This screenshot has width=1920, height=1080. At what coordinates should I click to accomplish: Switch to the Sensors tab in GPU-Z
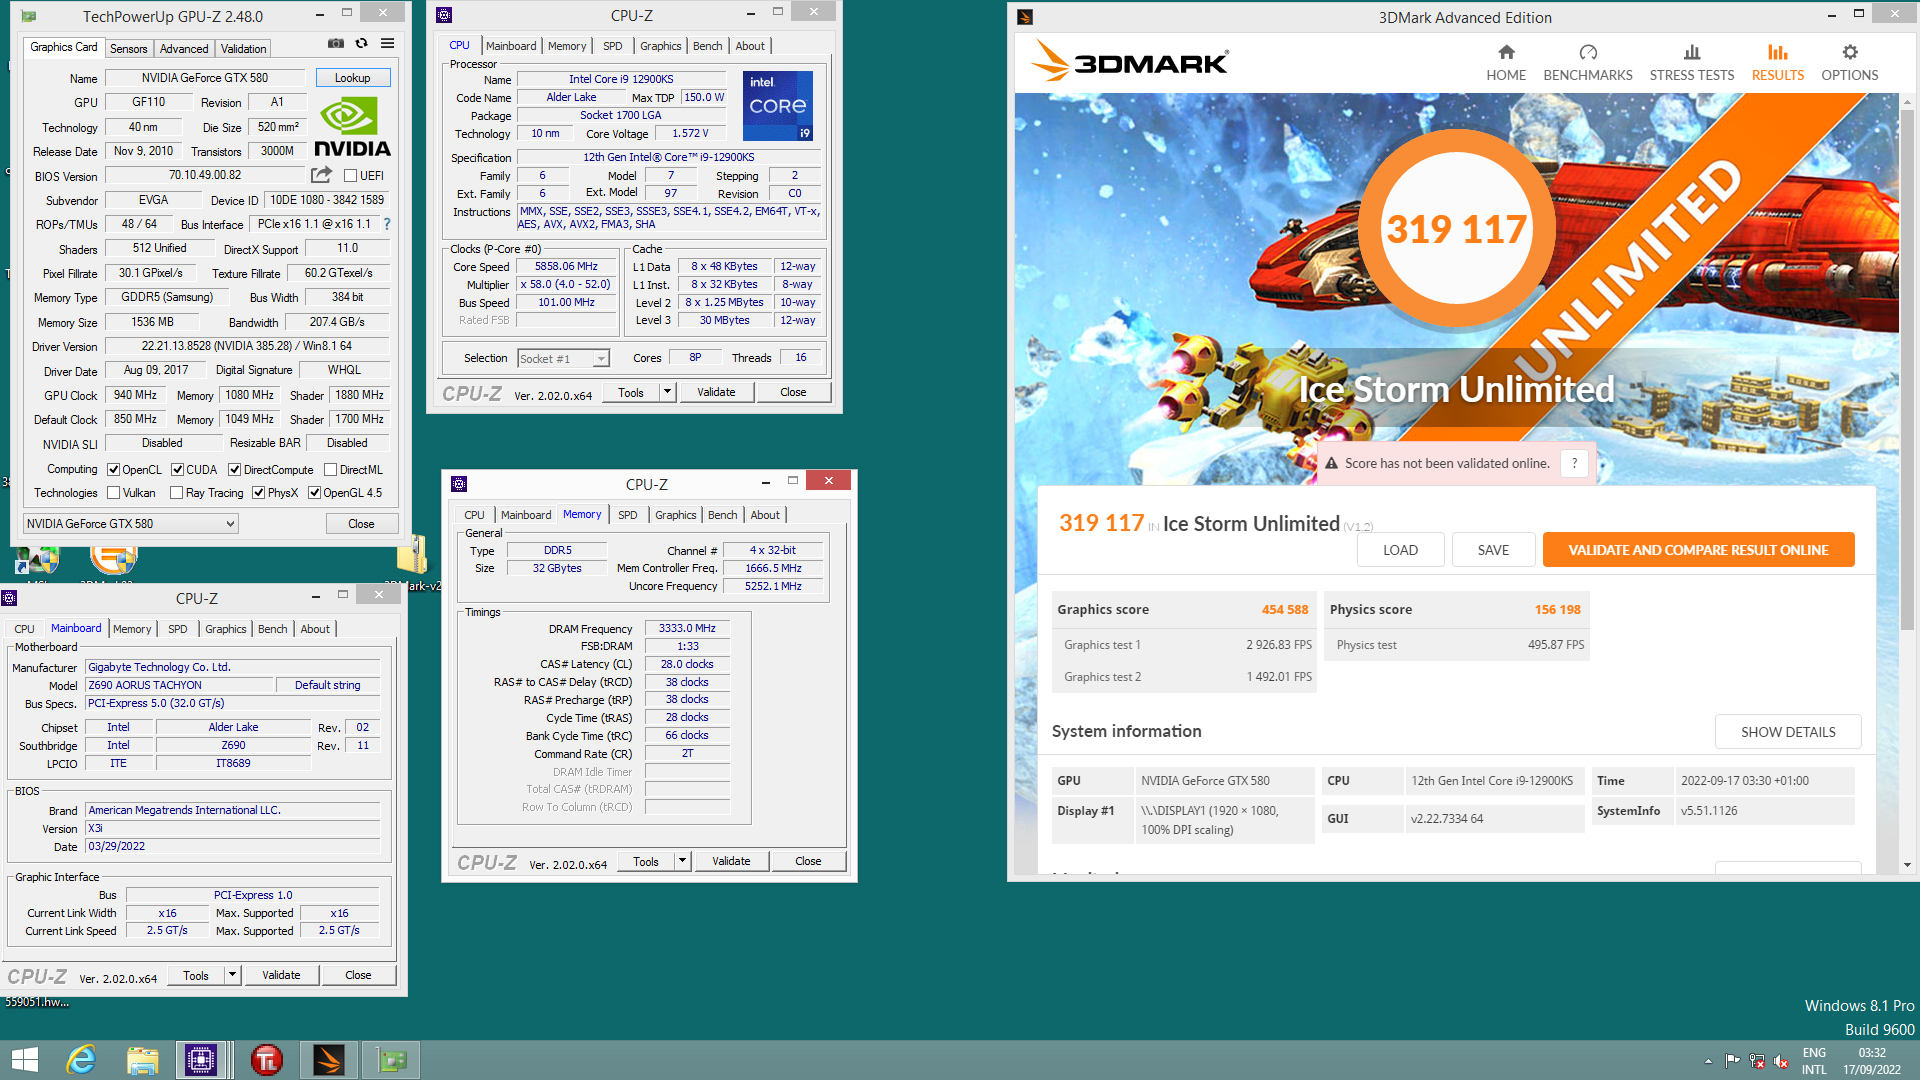(128, 48)
